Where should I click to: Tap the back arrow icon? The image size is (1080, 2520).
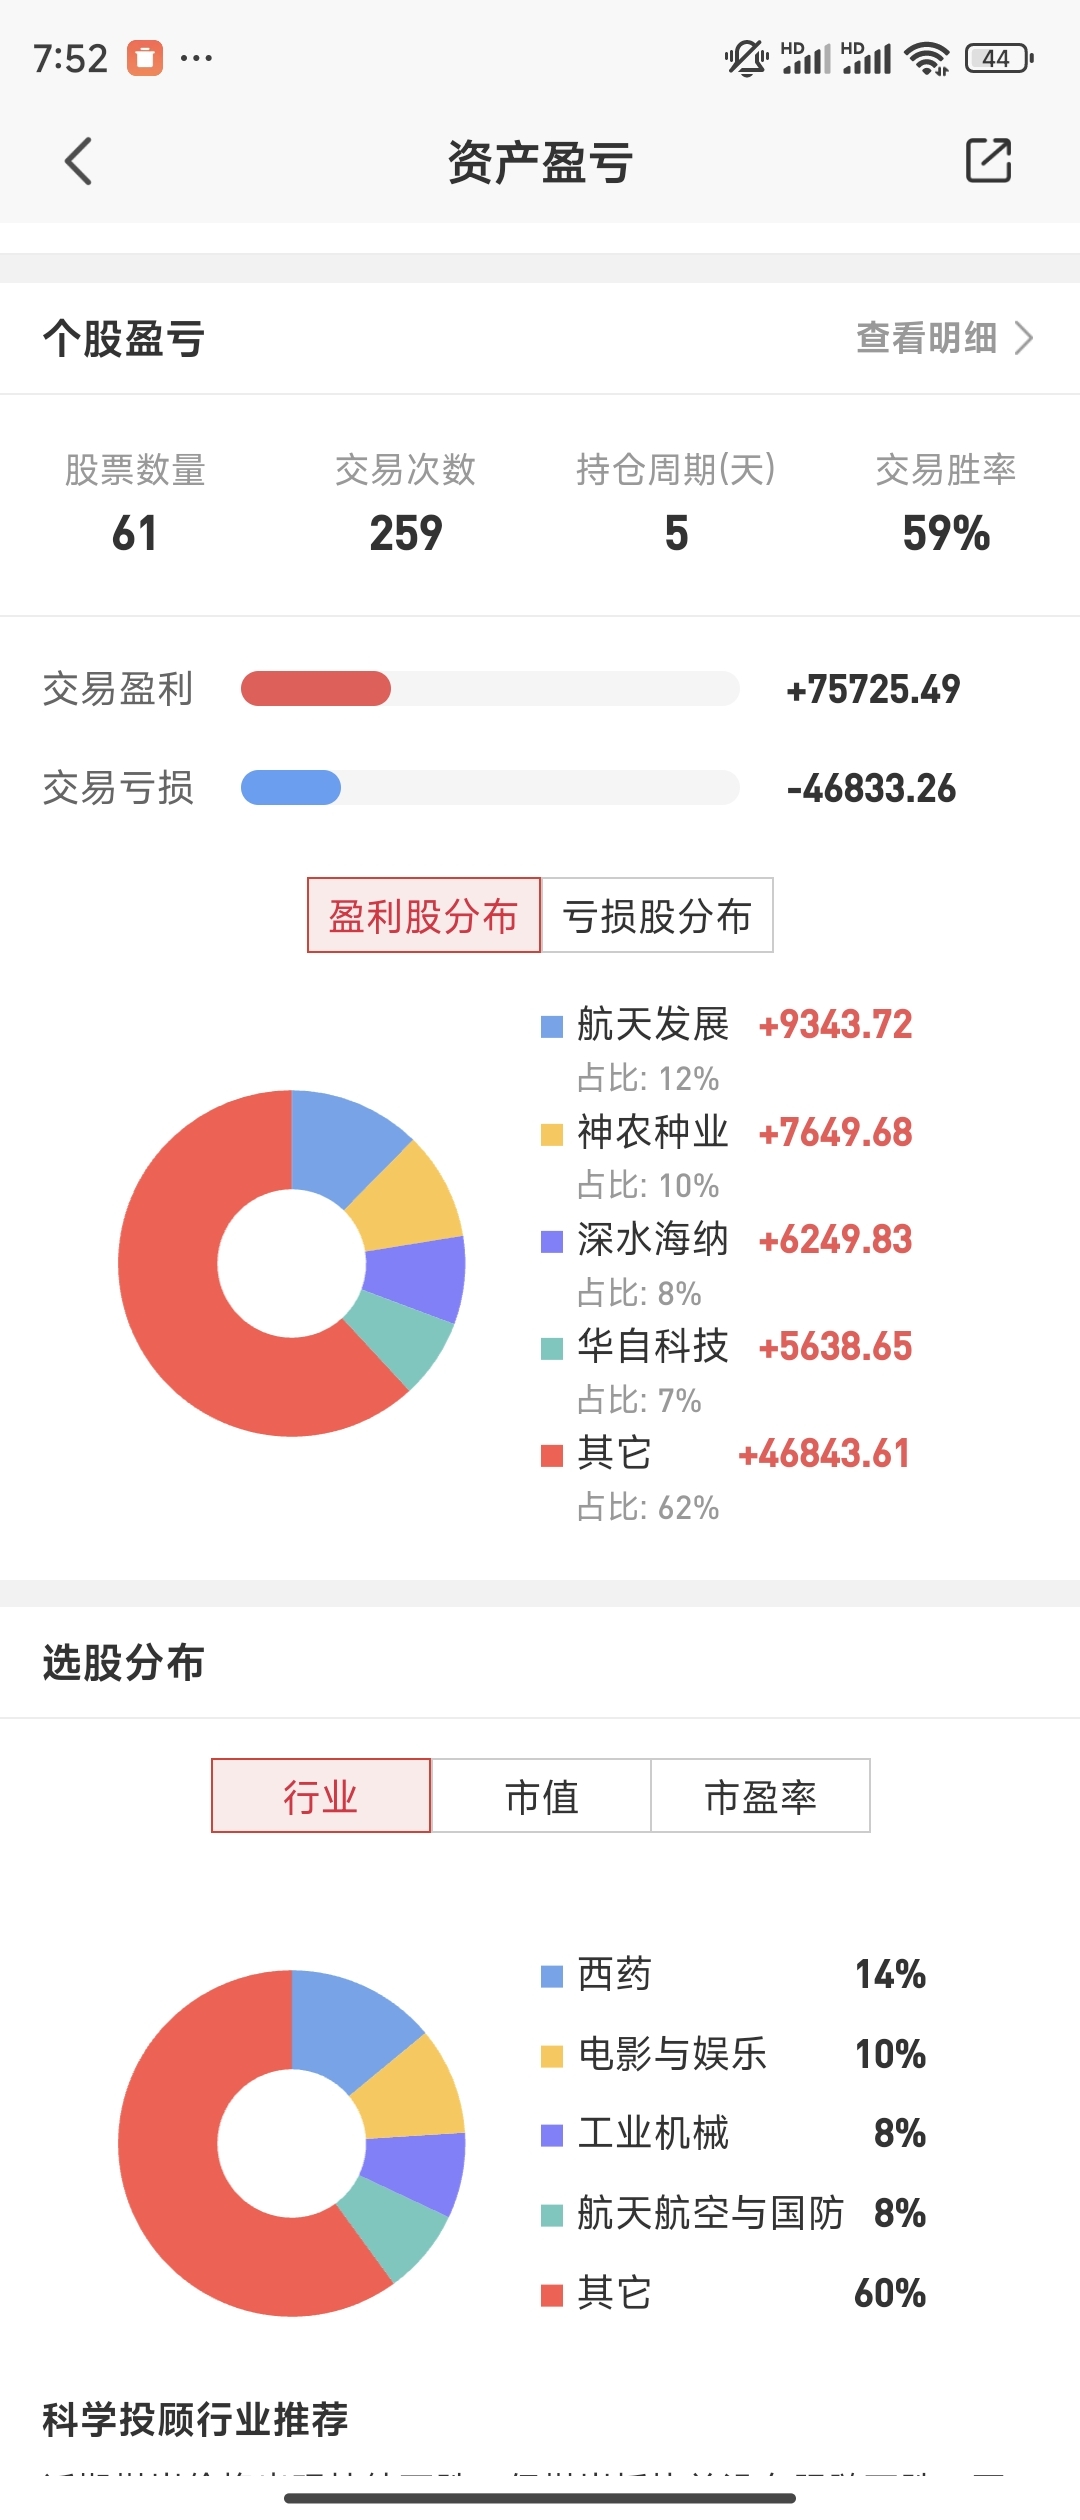(x=78, y=161)
